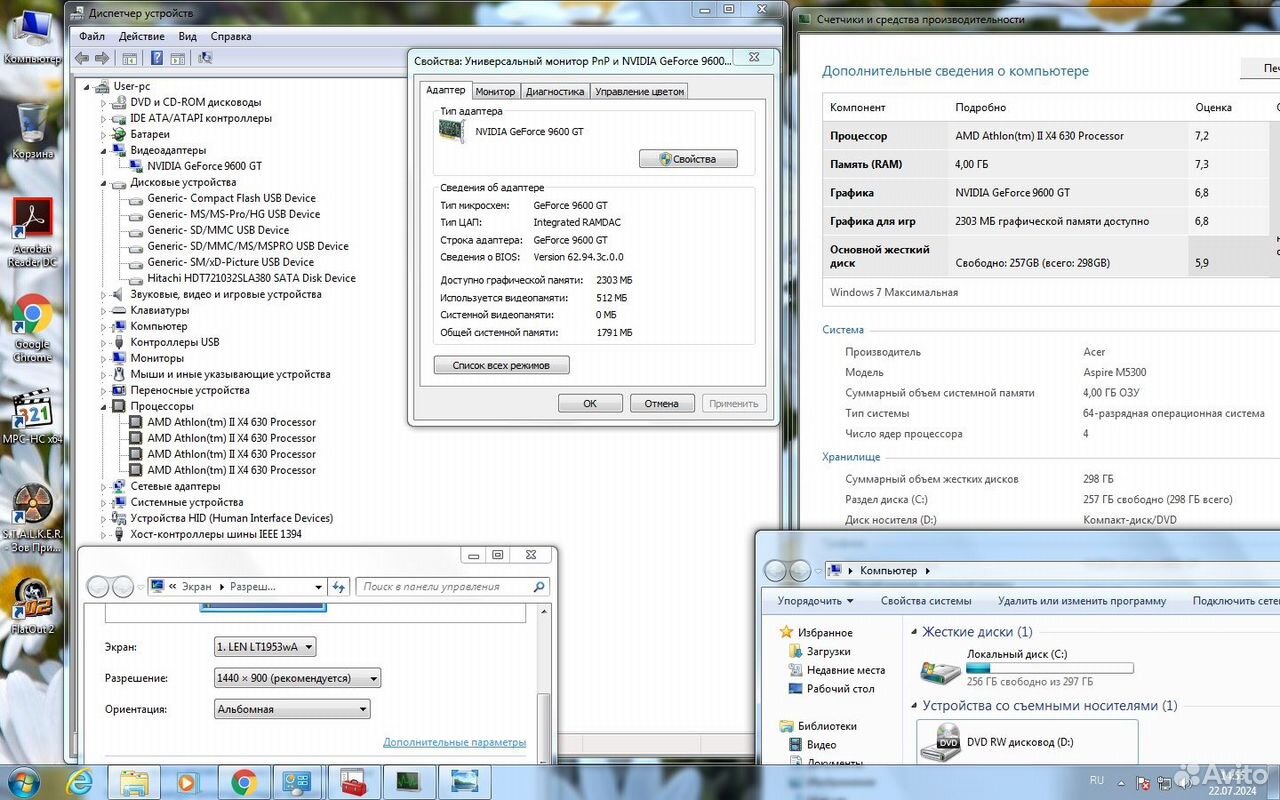Open S.T.A.L.K.E.R. desktop shortcut
The image size is (1280, 800).
pyautogui.click(x=32, y=518)
